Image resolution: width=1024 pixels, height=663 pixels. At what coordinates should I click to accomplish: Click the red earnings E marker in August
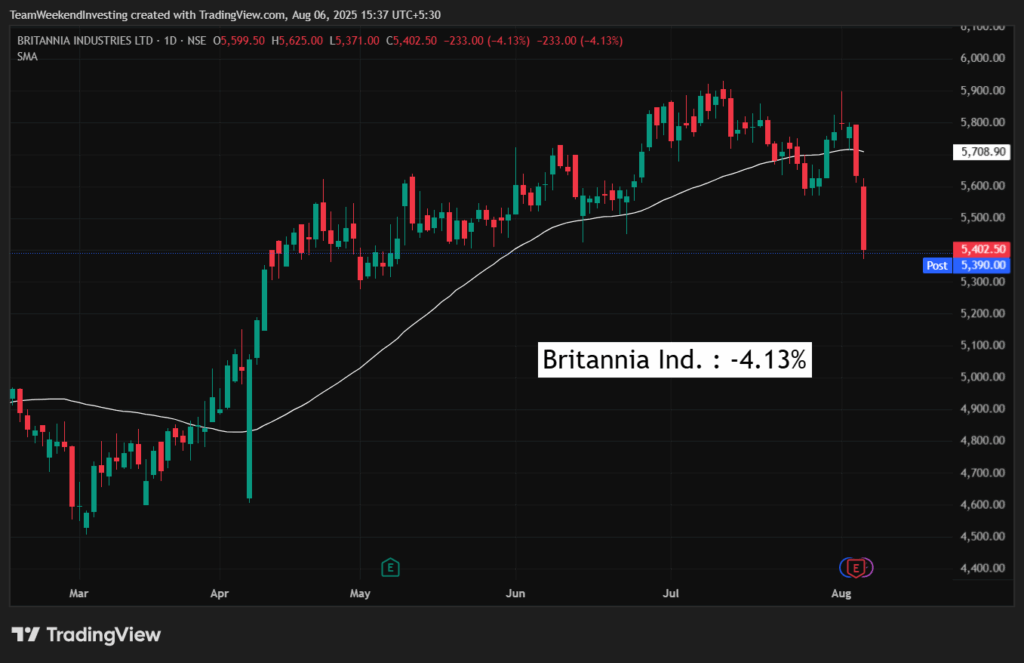tap(856, 568)
